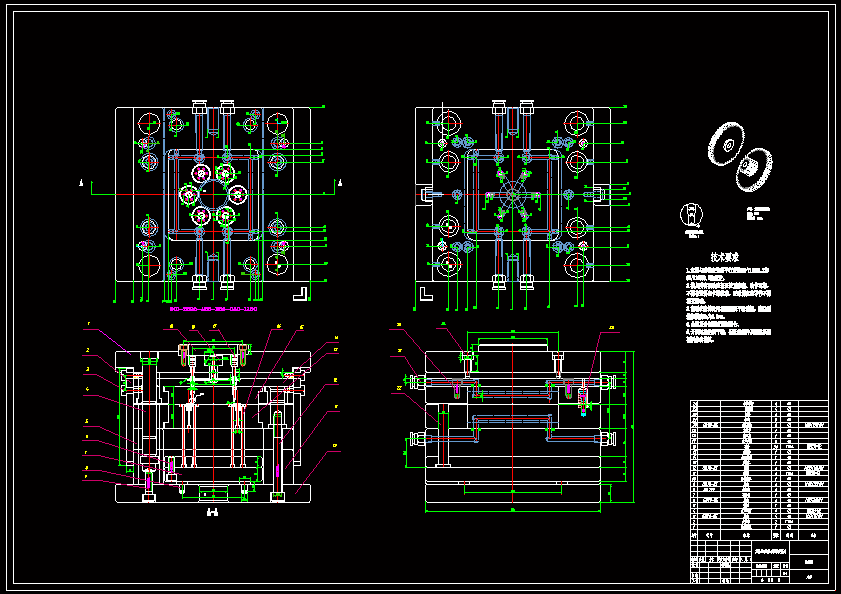841x594 pixels.
Task: Click the isometric gear pair 3D view
Action: [740, 157]
